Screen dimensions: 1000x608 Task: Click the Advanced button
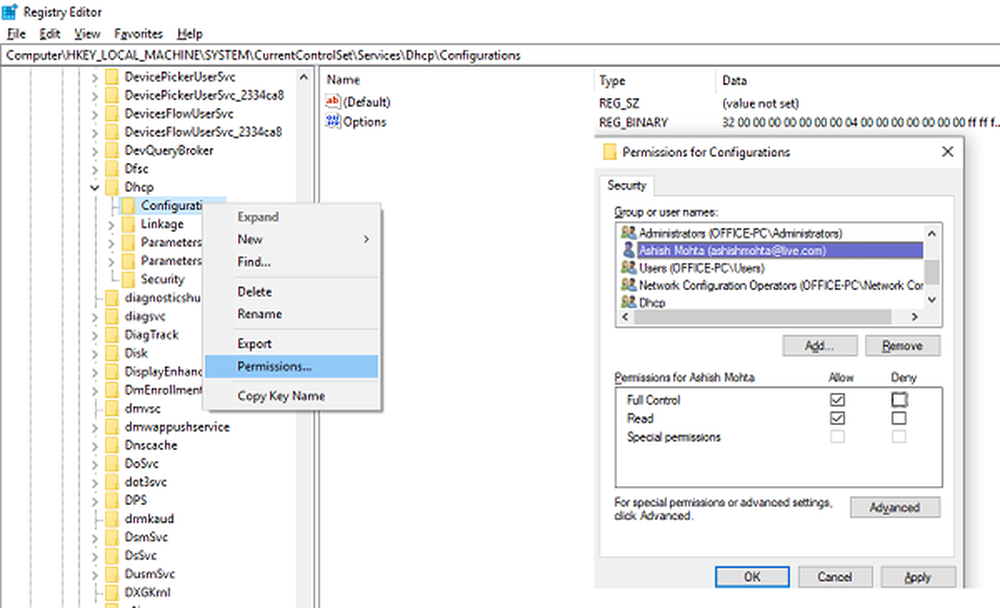coord(894,507)
